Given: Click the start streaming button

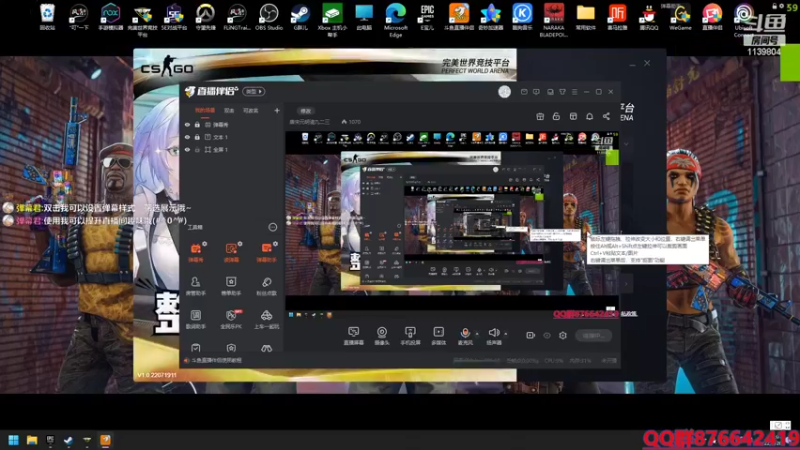Looking at the screenshot, I should coord(594,335).
